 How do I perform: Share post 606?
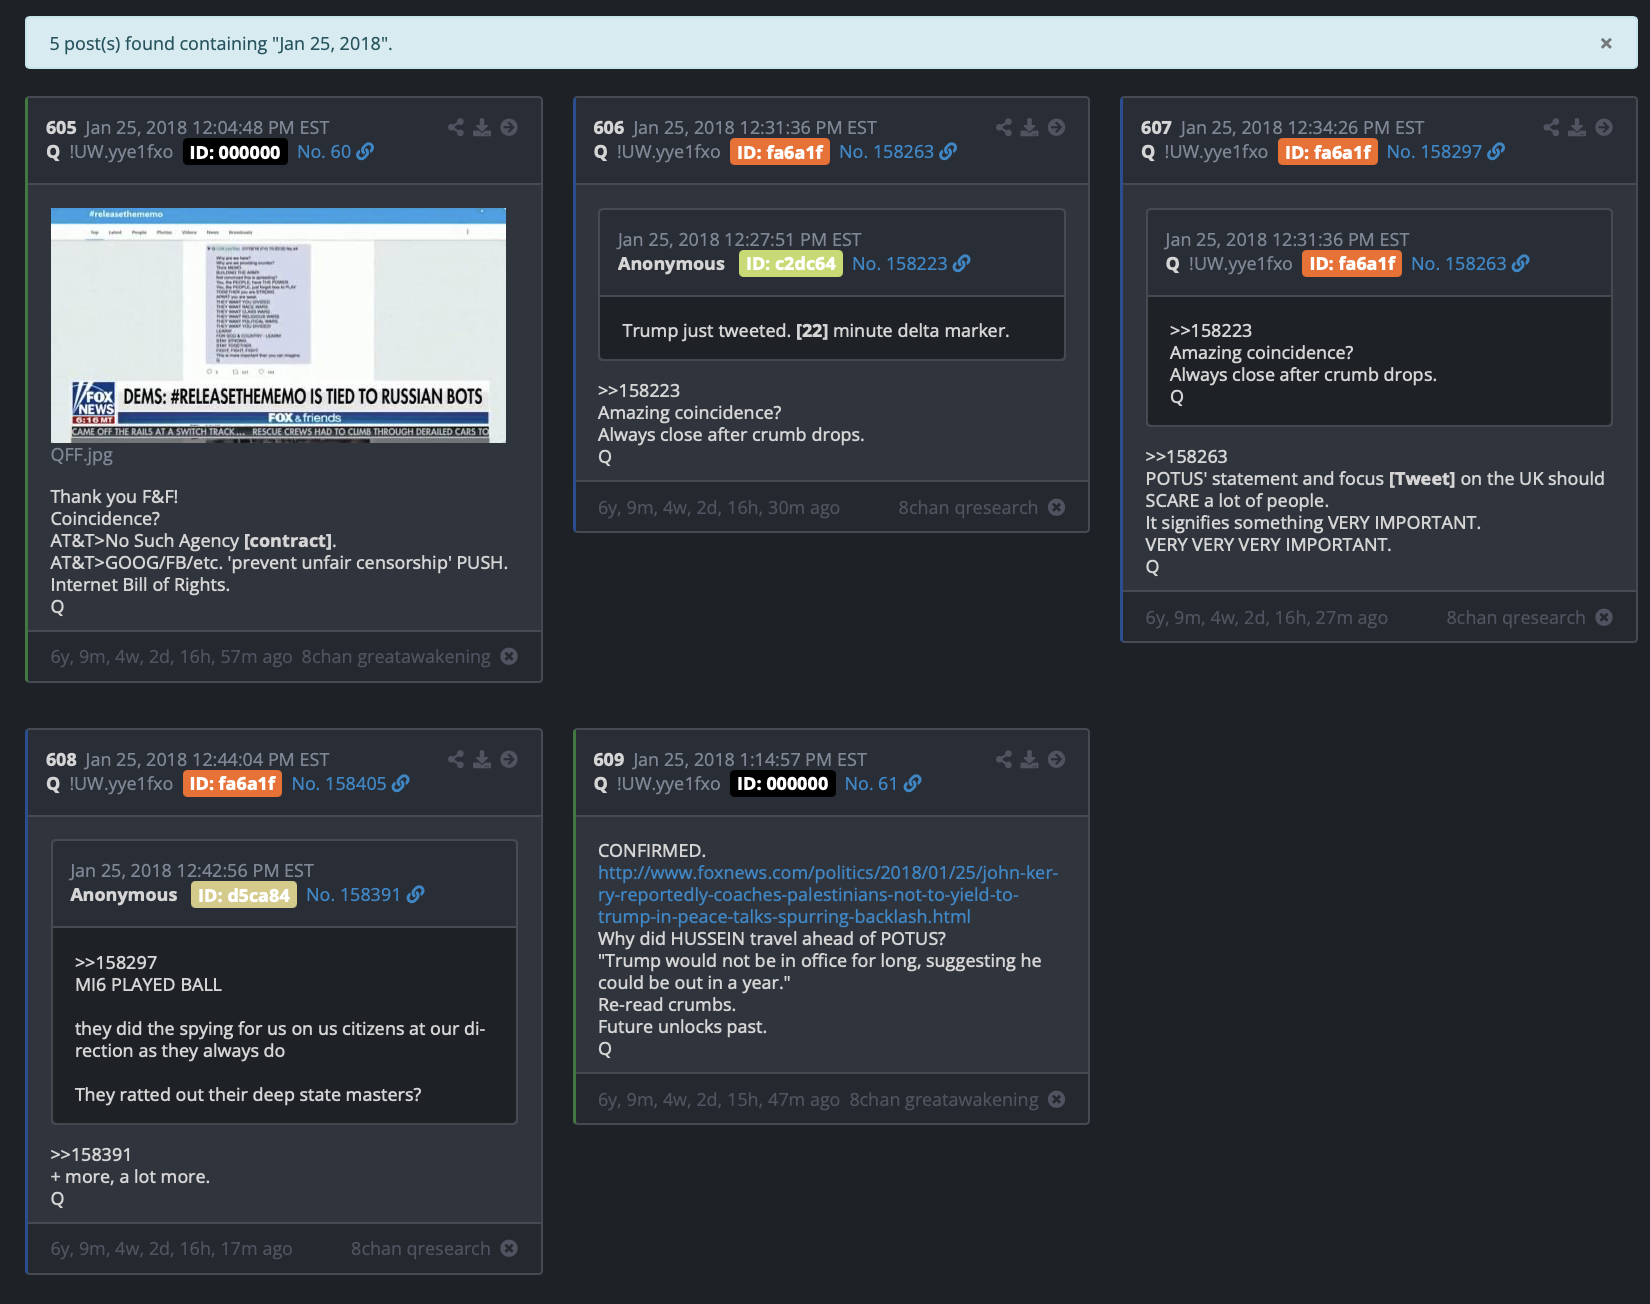(x=1004, y=127)
